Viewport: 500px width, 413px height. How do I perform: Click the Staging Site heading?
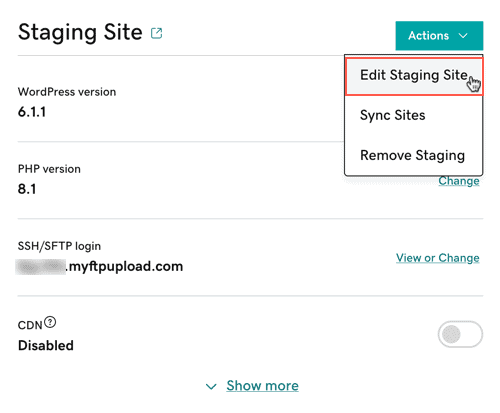tap(80, 32)
